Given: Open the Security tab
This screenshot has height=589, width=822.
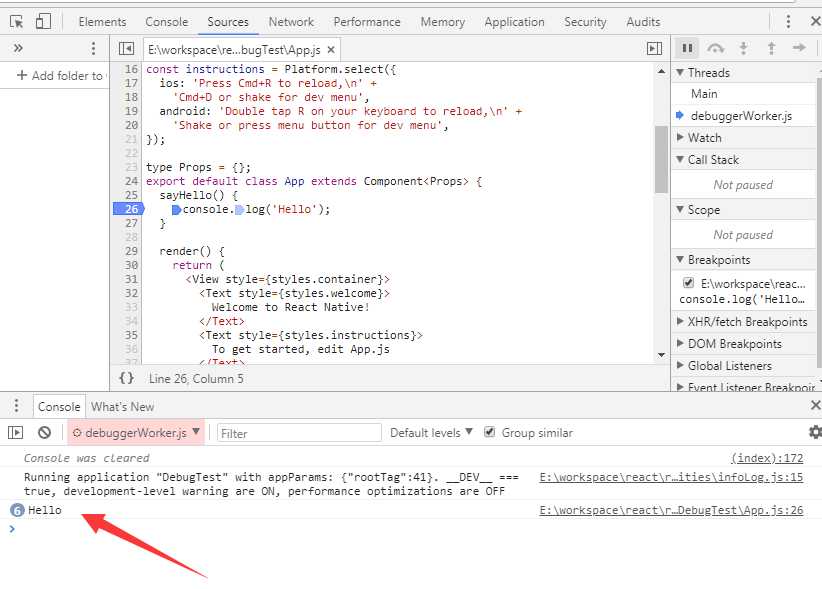Looking at the screenshot, I should pyautogui.click(x=585, y=22).
